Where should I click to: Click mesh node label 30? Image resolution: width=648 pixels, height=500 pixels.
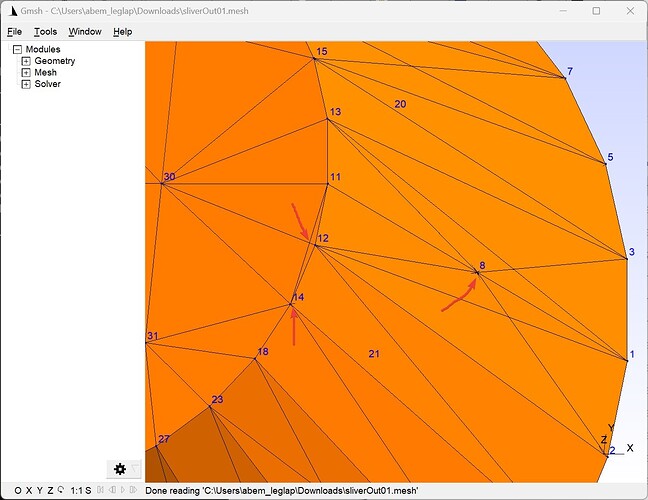pyautogui.click(x=169, y=176)
